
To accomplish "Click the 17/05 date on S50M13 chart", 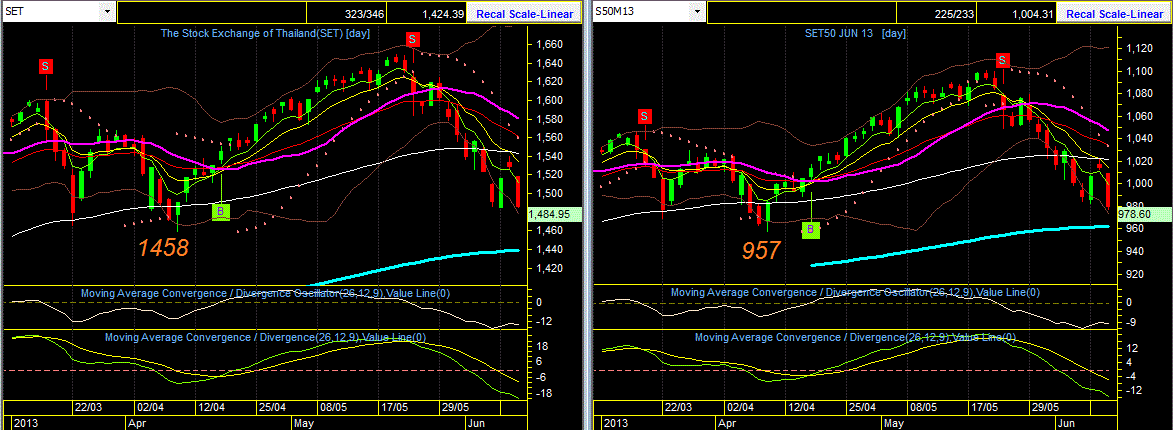I will click(x=984, y=408).
